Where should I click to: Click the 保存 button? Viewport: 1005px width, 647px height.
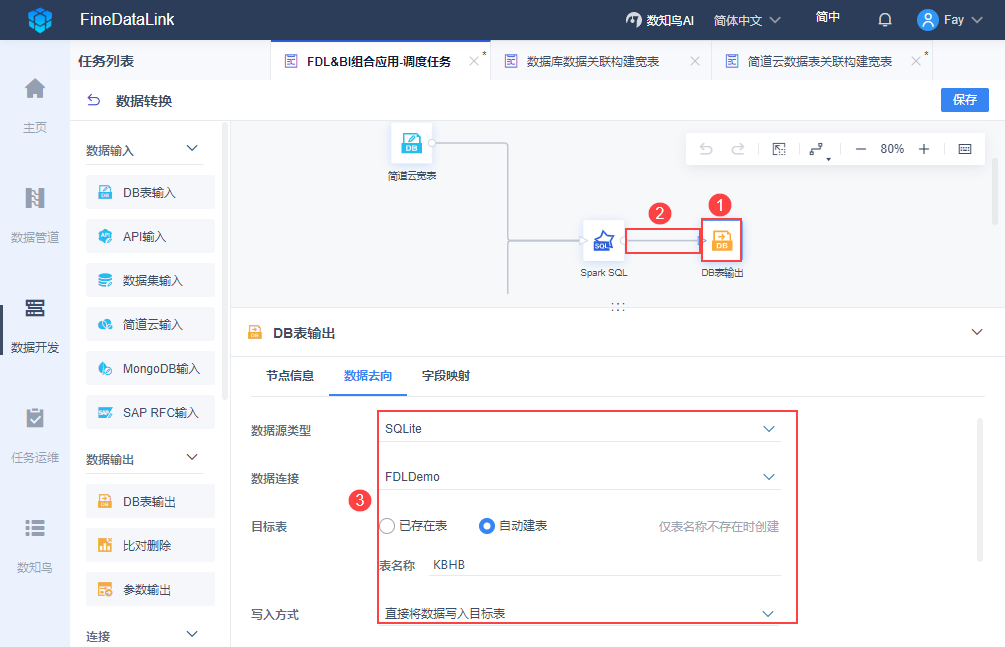tap(965, 100)
